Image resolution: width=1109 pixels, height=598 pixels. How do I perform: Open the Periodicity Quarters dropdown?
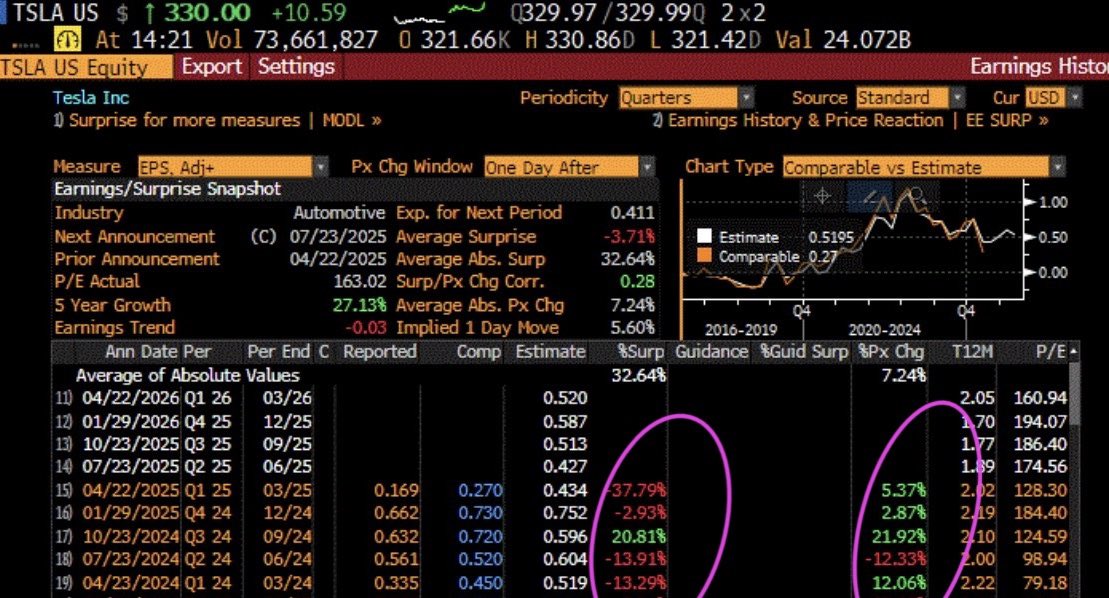pos(685,98)
